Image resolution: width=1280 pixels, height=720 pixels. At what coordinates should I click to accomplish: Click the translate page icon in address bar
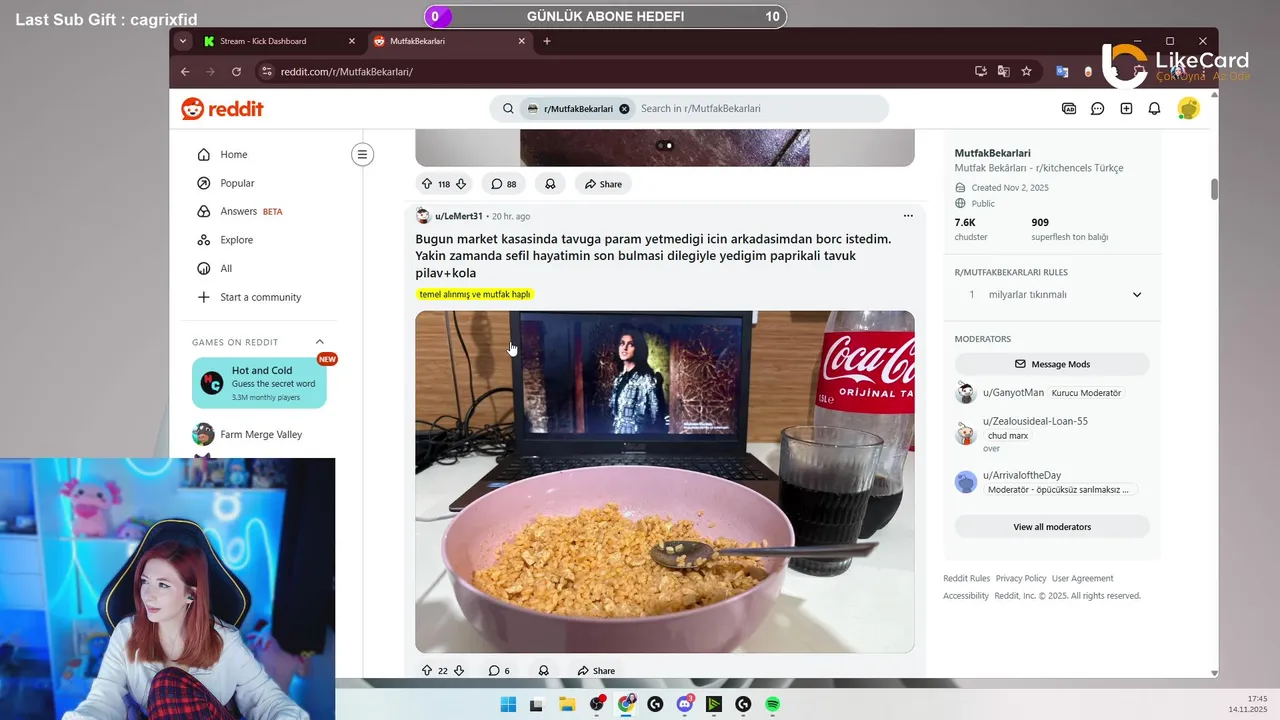click(1003, 72)
